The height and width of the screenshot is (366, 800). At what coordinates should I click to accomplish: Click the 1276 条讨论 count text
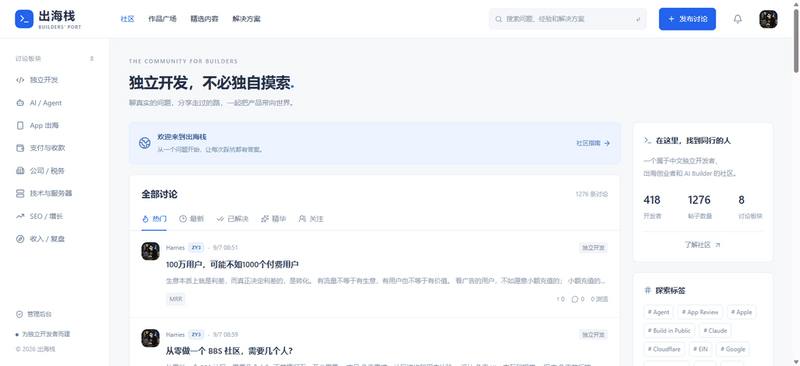(x=591, y=194)
